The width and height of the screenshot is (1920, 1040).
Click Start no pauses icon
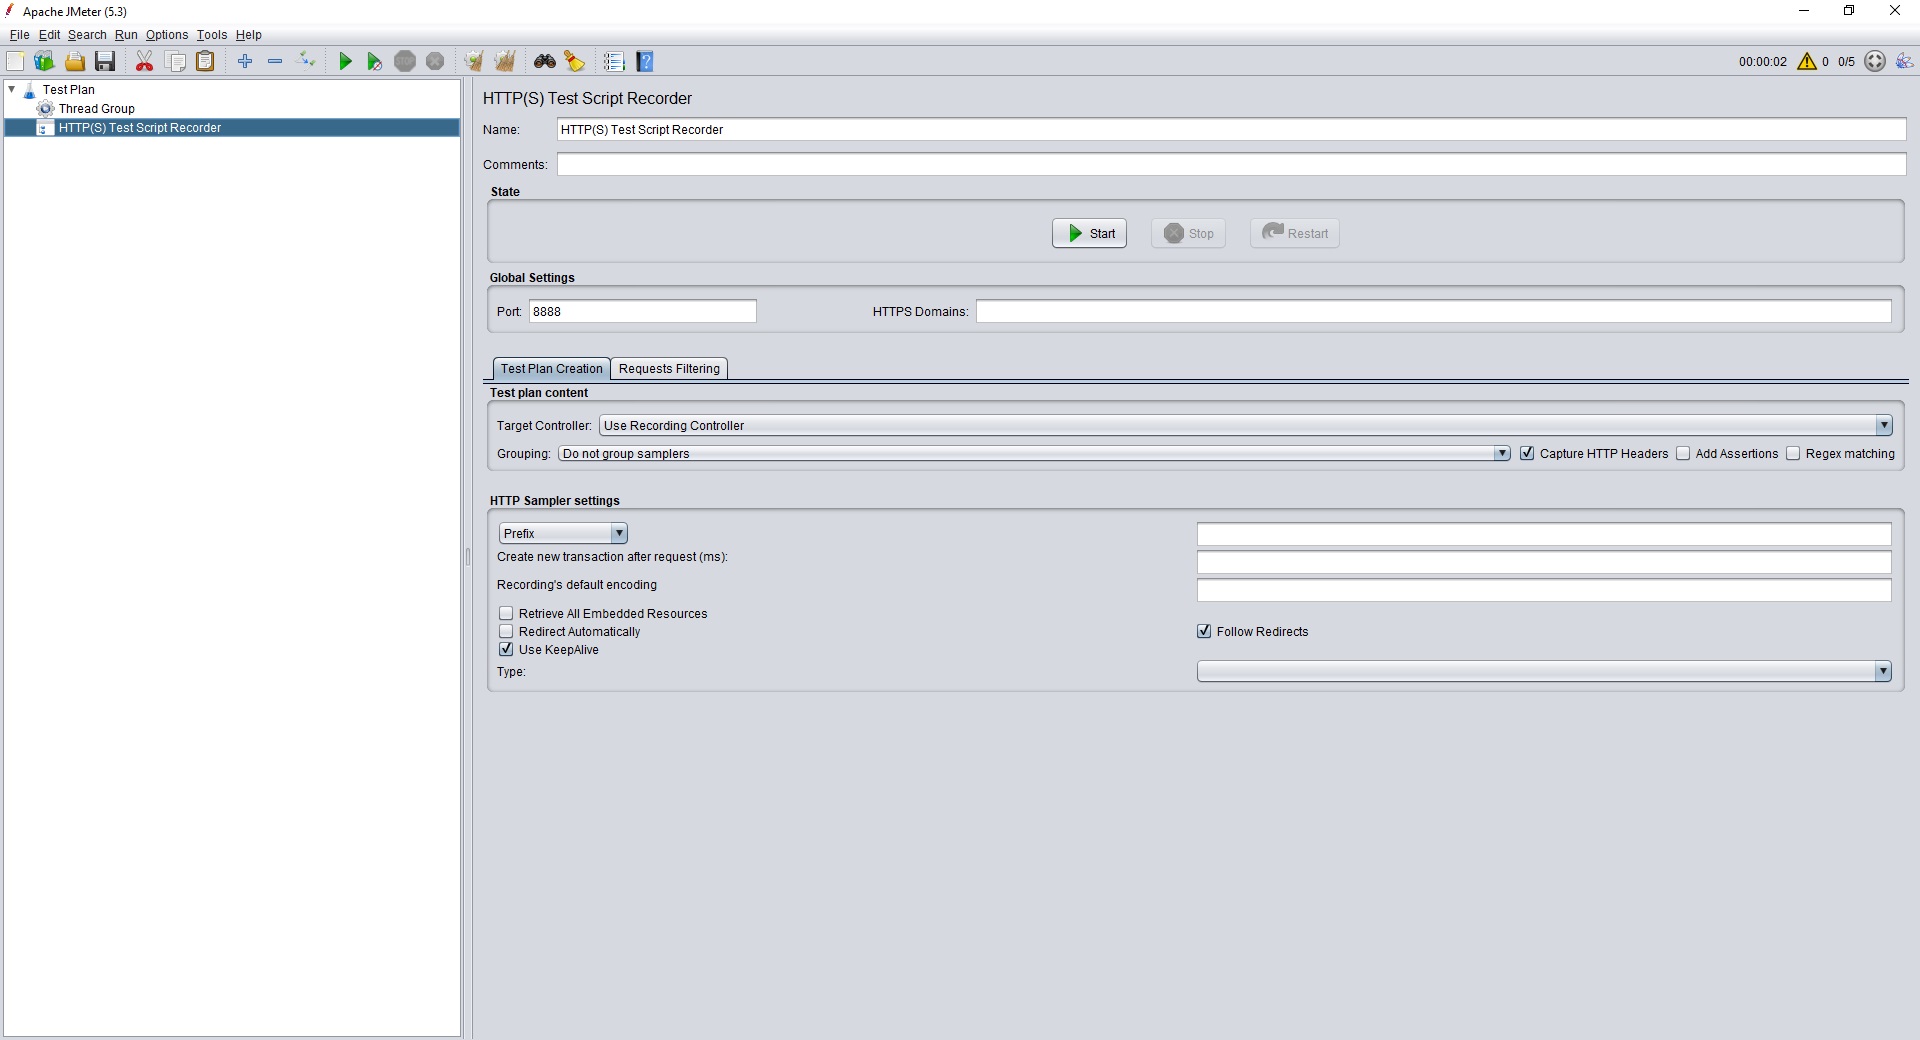tap(375, 62)
